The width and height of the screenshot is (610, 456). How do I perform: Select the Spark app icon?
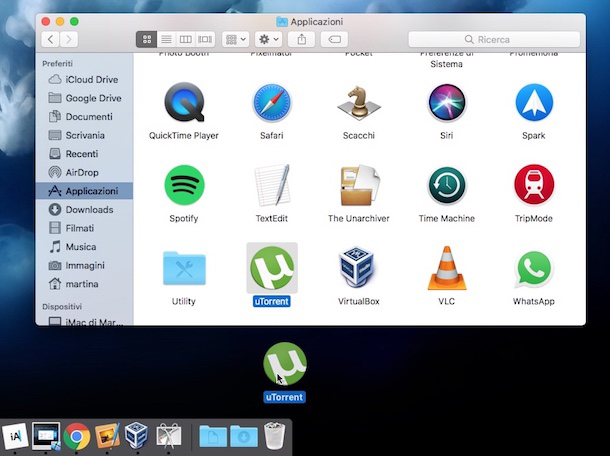[534, 103]
